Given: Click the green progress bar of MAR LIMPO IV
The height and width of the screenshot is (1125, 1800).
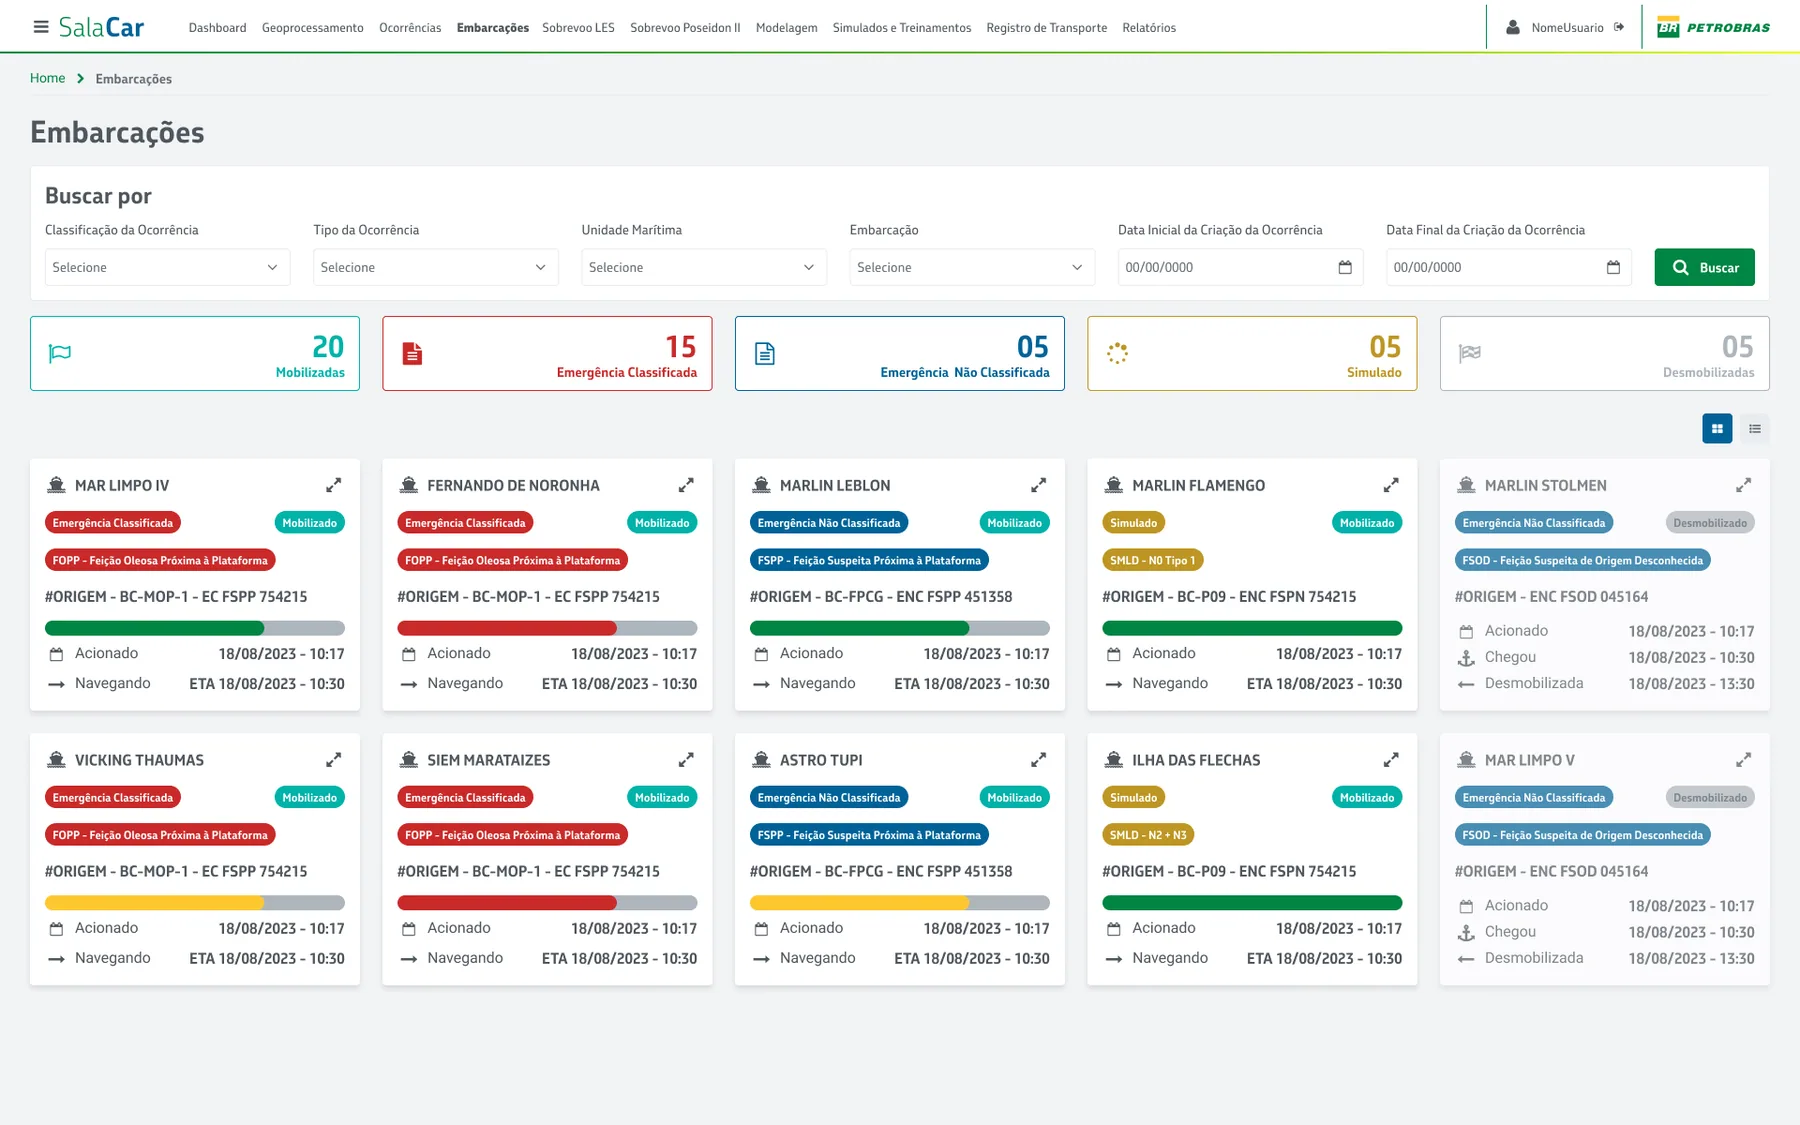Looking at the screenshot, I should [x=195, y=628].
